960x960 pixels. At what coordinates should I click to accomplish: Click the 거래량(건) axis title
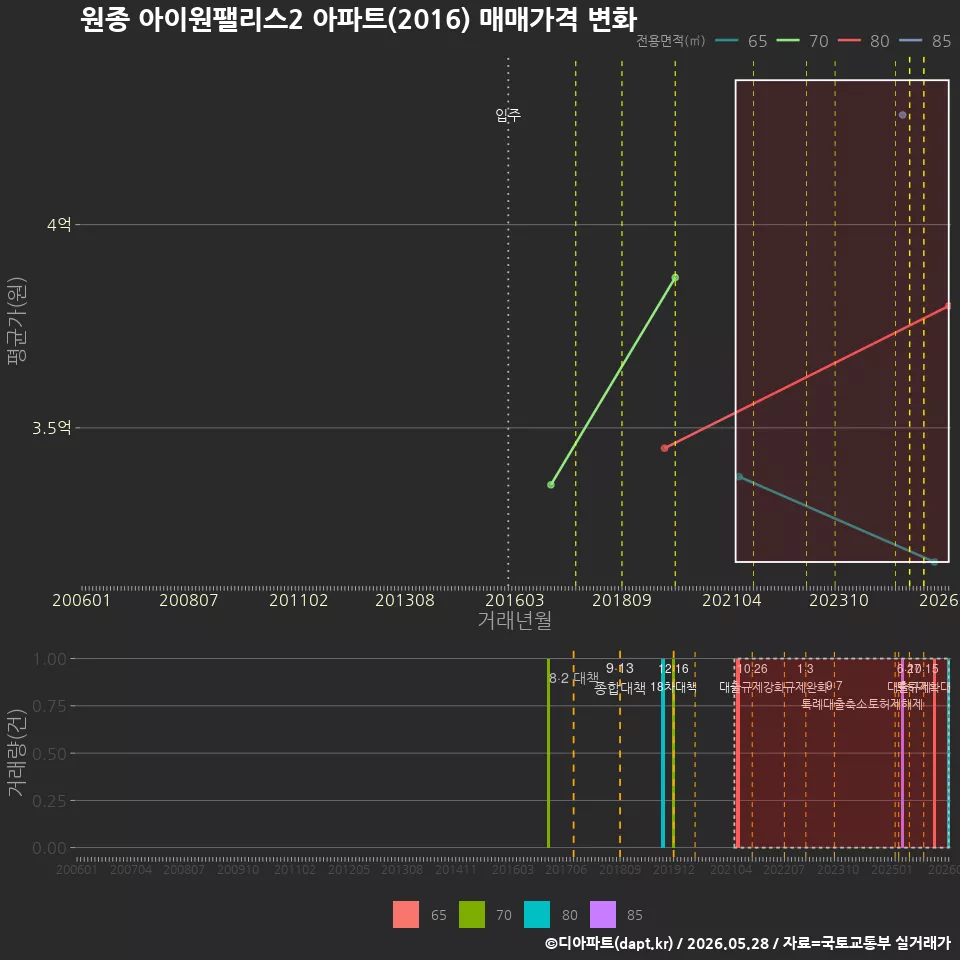(17, 753)
